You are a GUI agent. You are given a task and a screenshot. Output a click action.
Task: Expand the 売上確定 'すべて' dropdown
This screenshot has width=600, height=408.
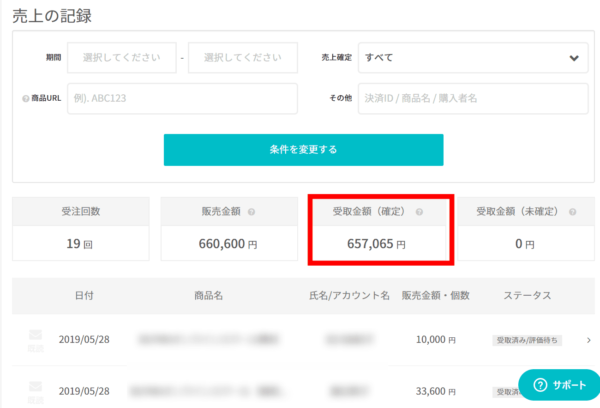473,58
